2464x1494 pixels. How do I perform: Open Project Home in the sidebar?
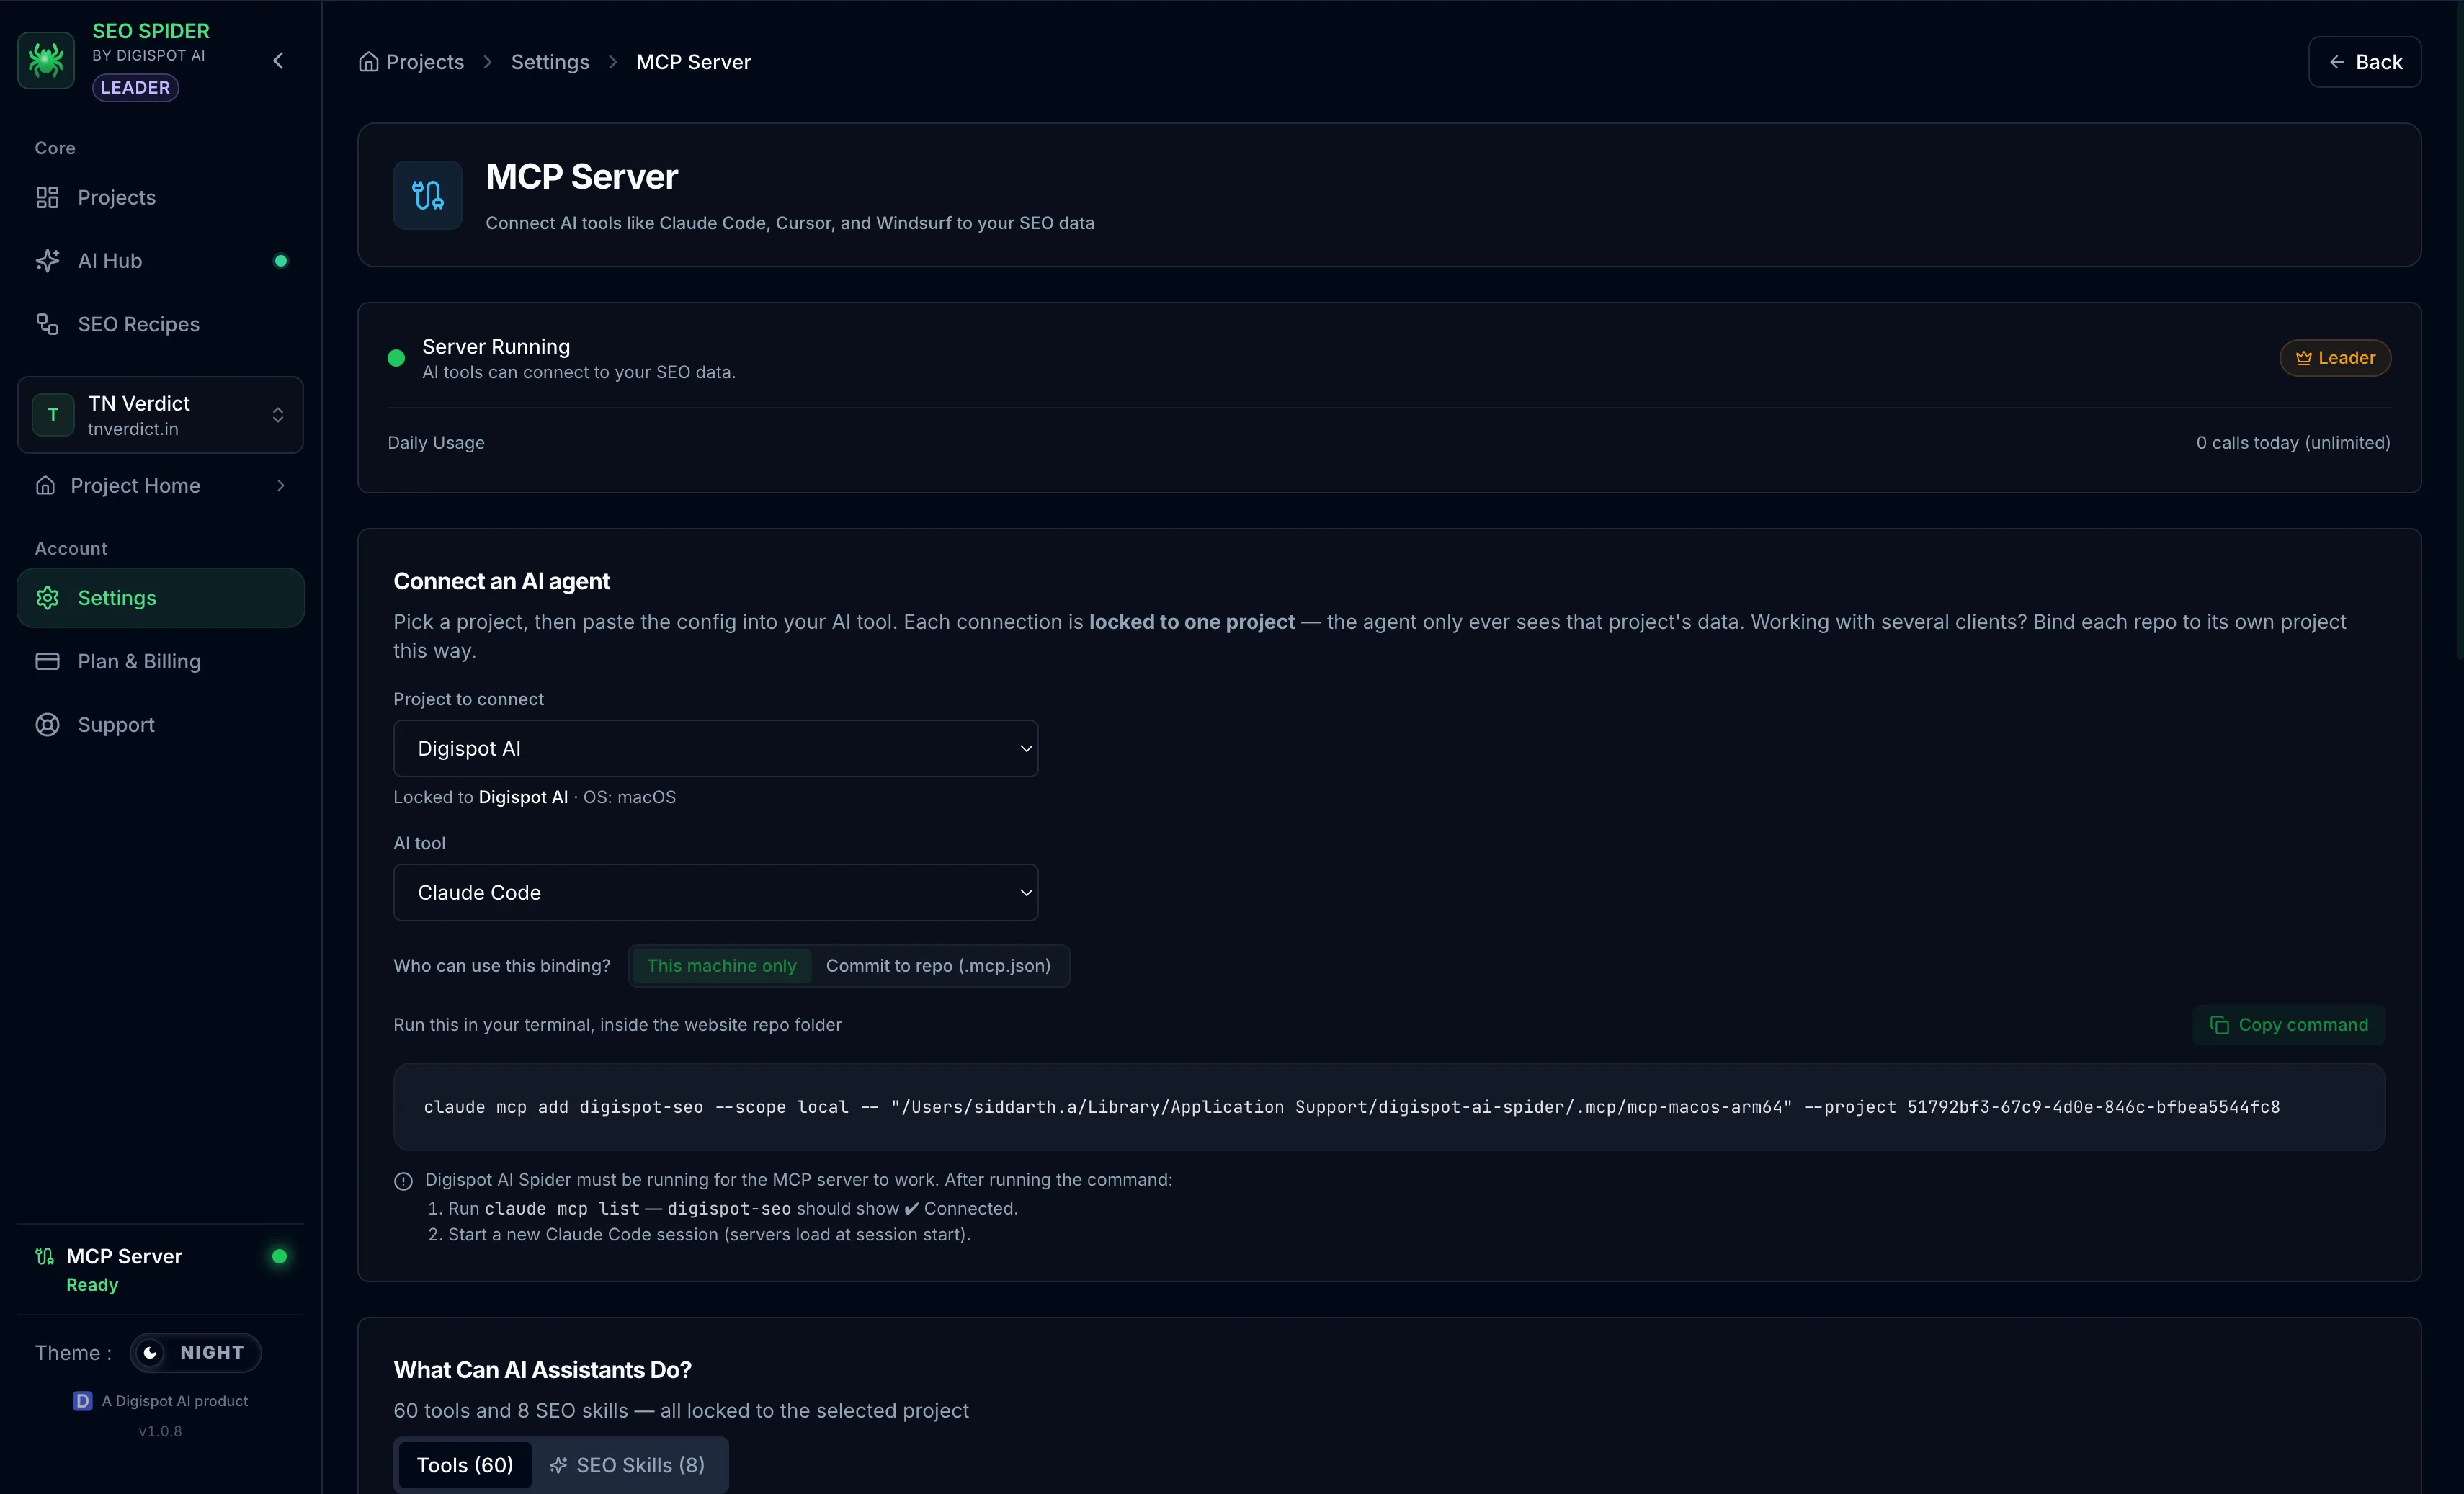160,486
